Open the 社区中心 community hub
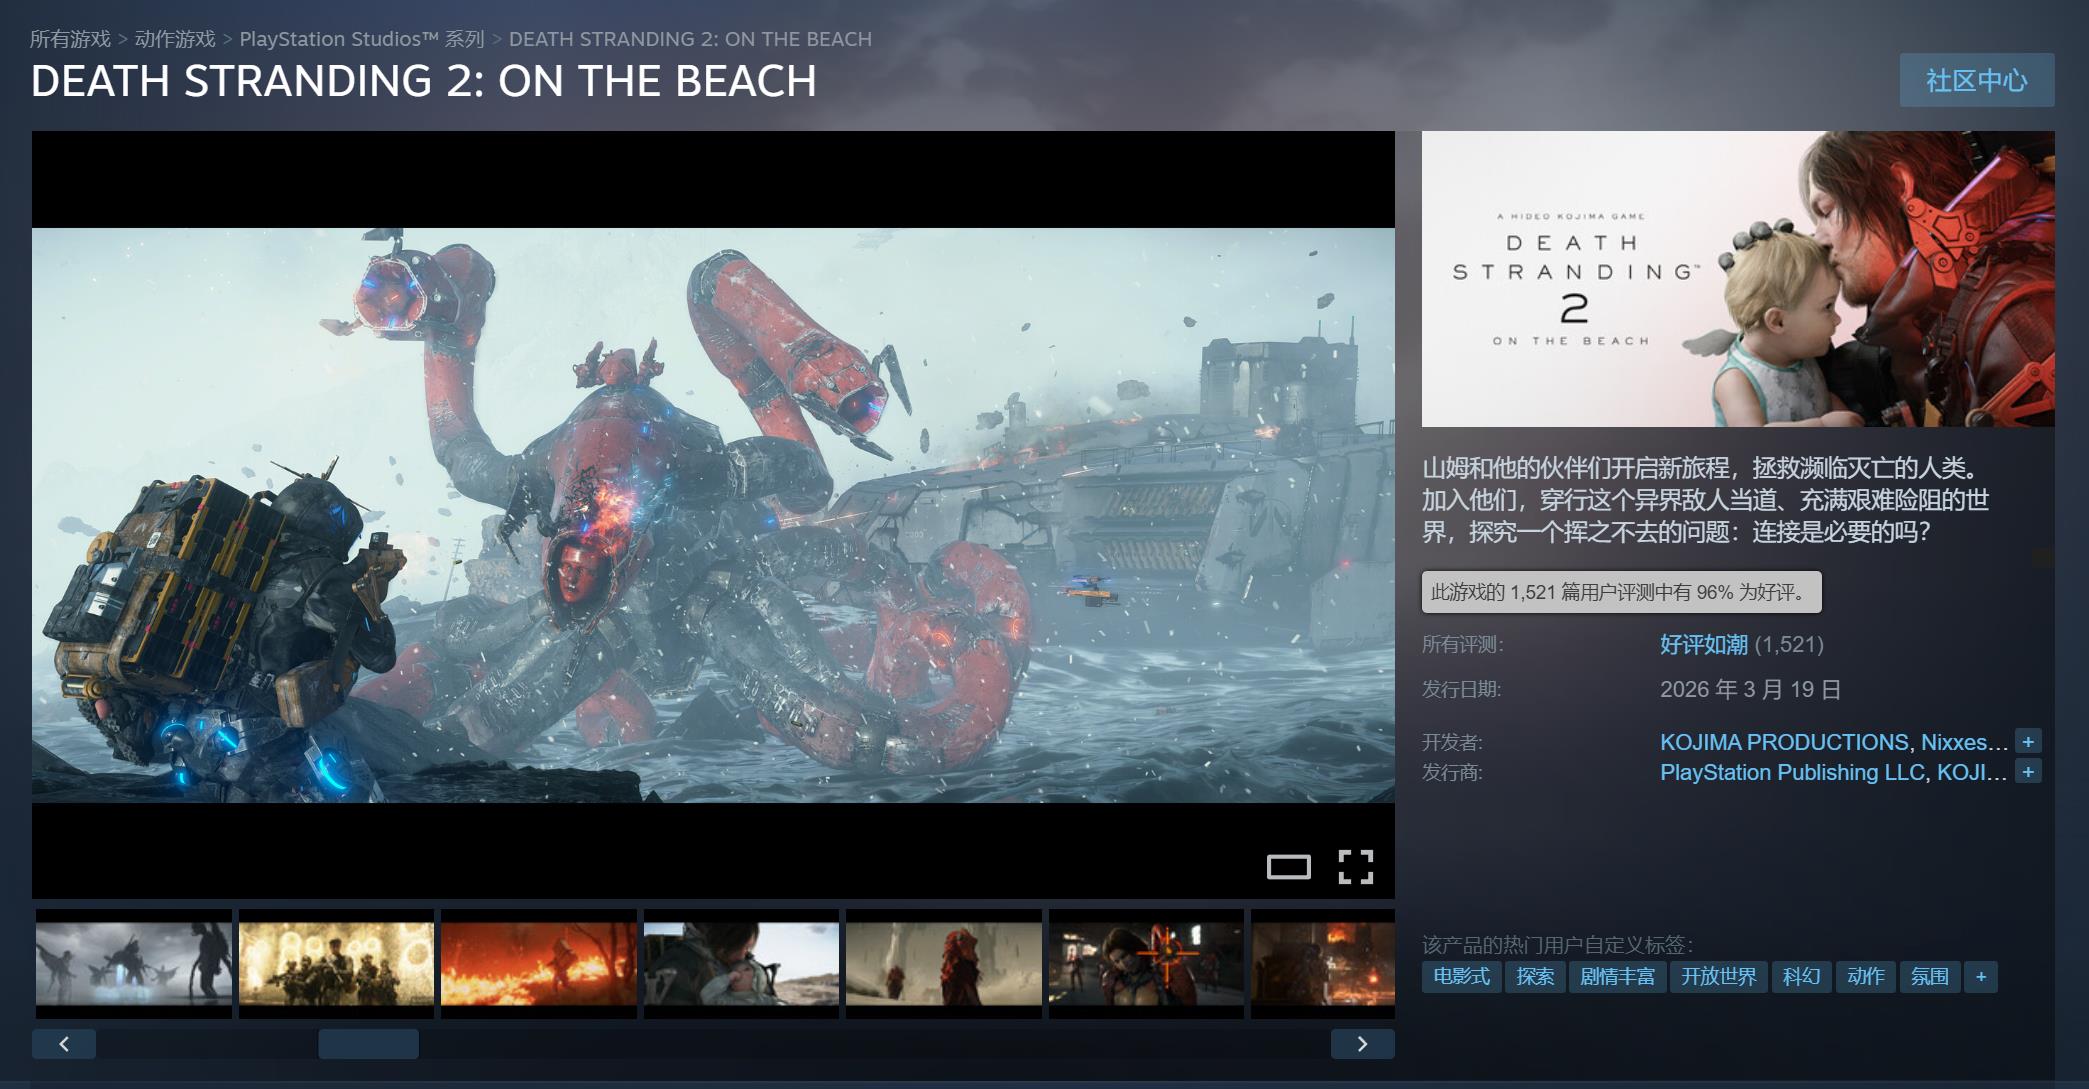2089x1089 pixels. [x=1976, y=80]
